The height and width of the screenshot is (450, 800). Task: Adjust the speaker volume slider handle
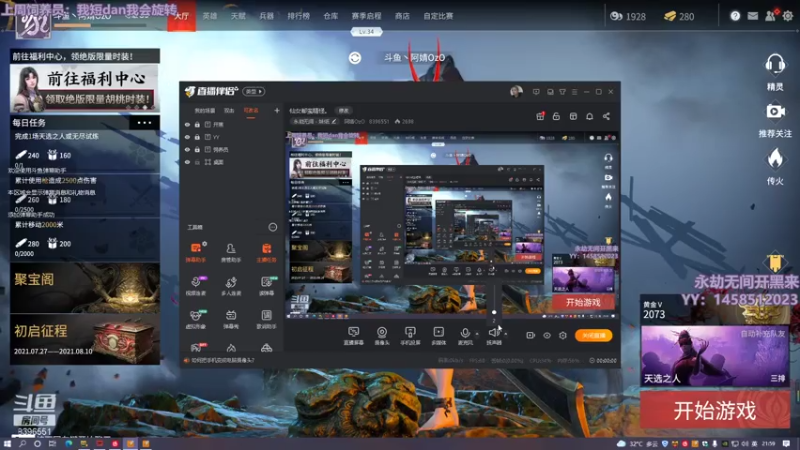[x=494, y=312]
